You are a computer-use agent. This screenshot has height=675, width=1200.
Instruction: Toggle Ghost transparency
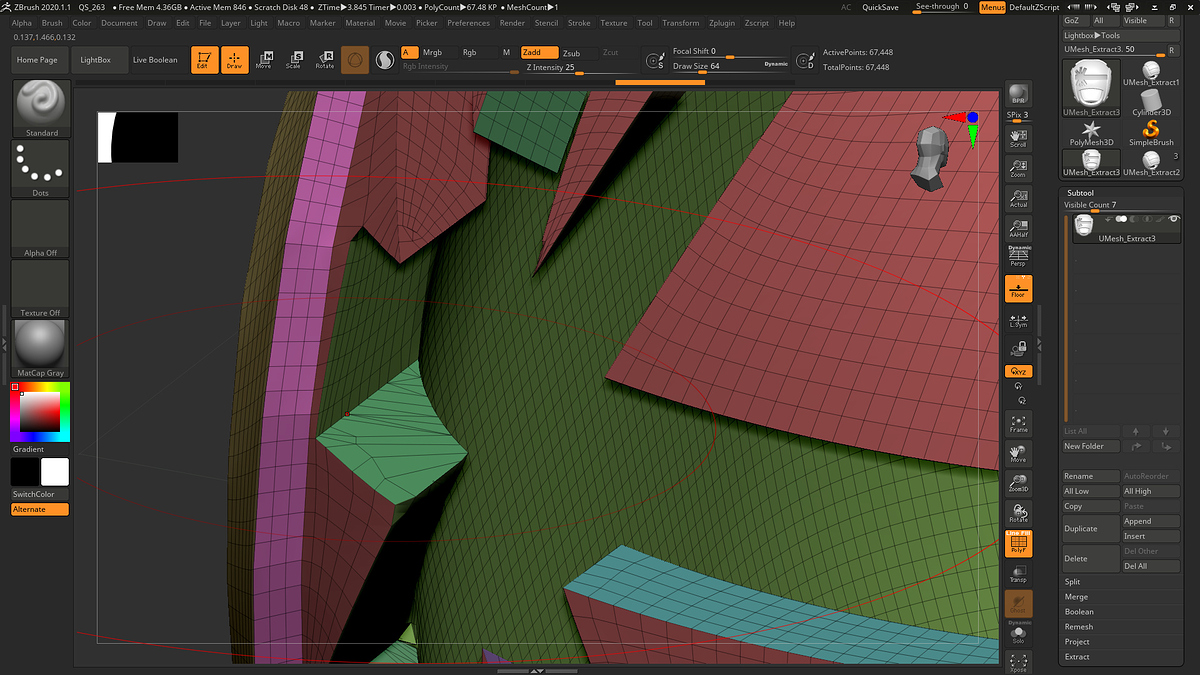[x=1018, y=604]
